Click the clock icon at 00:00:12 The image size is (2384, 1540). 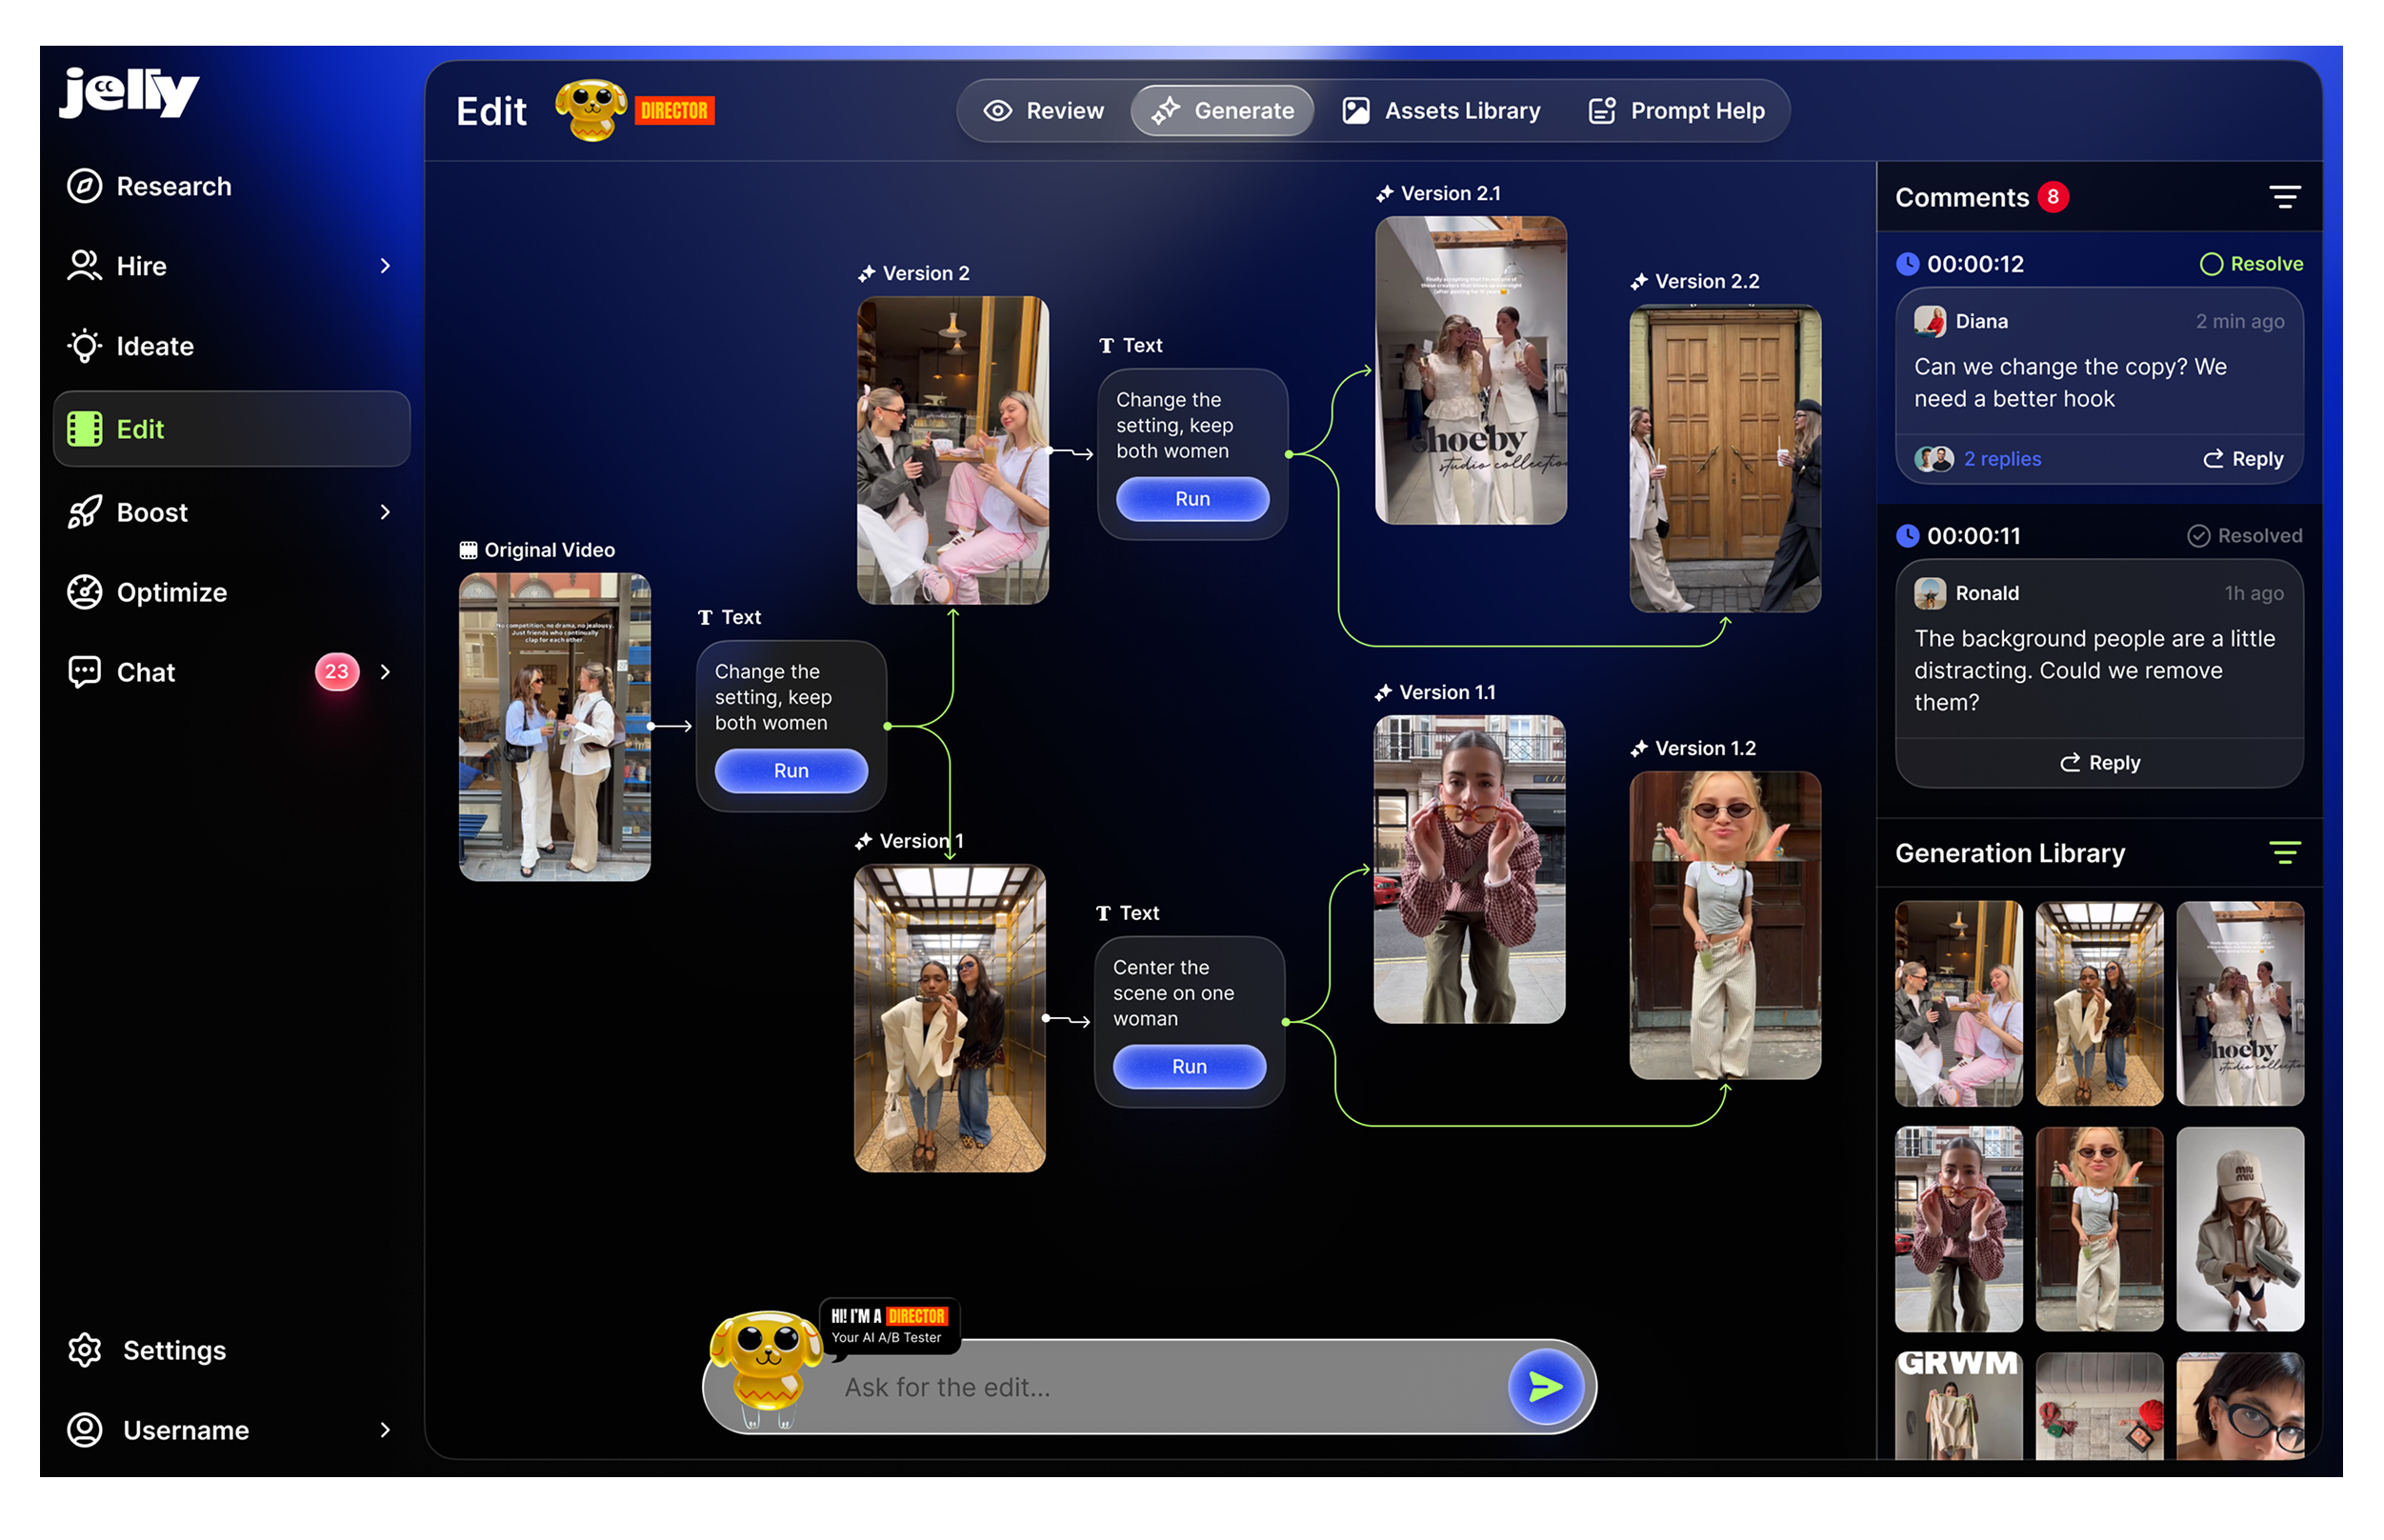[1907, 264]
